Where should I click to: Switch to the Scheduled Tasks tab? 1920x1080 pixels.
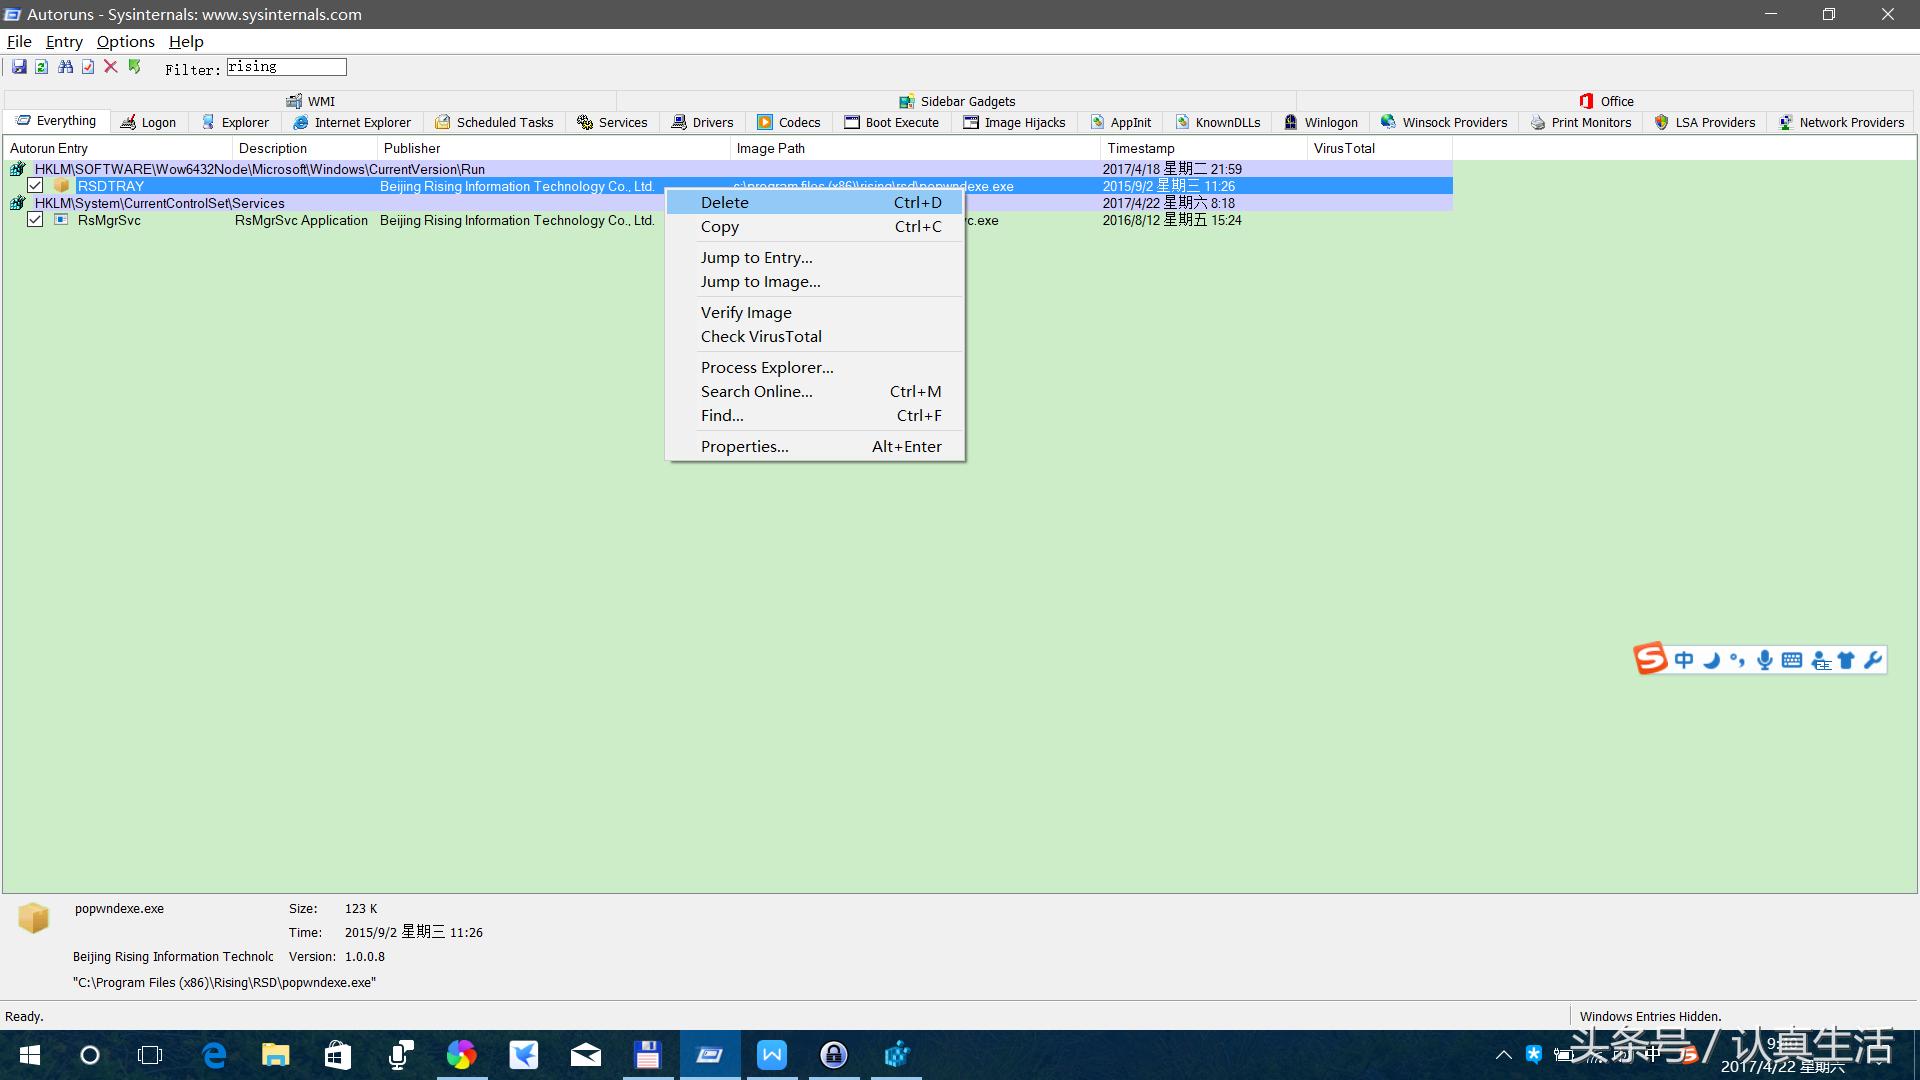494,122
